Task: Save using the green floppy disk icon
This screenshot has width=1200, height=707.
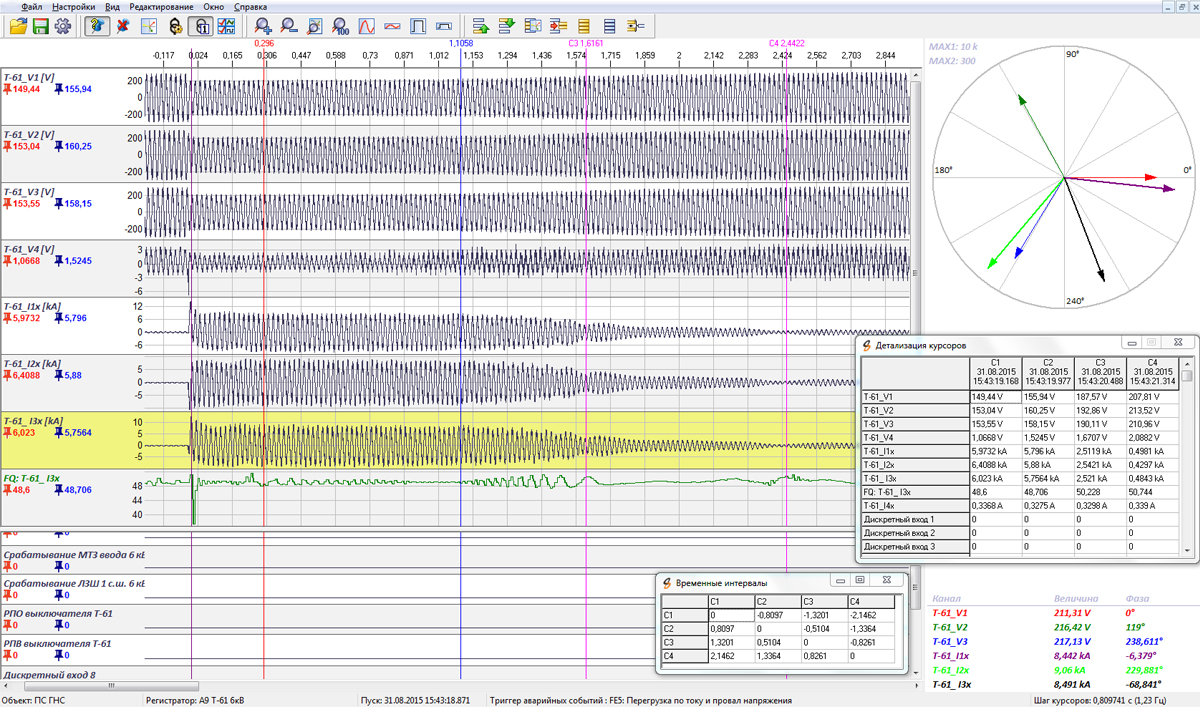Action: coord(40,26)
